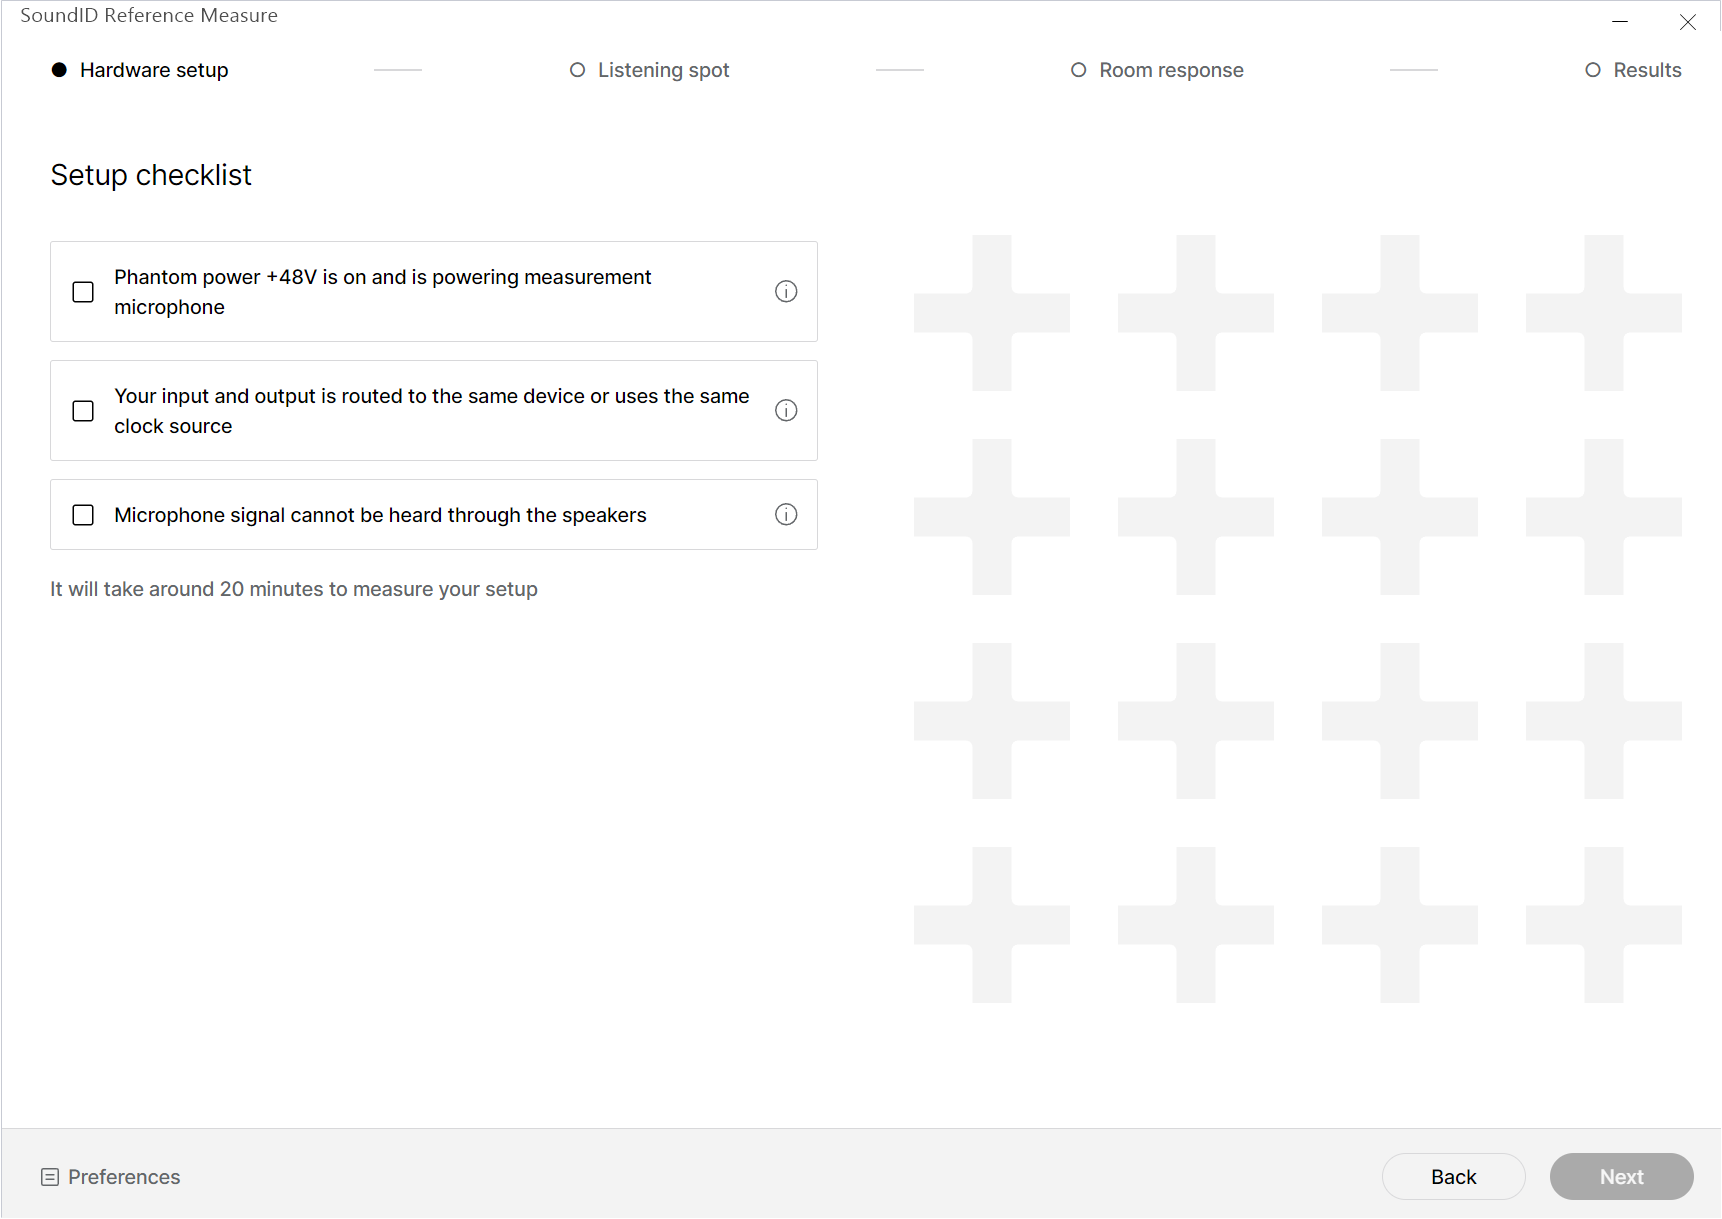This screenshot has width=1722, height=1219.
Task: Click the Next button
Action: coord(1621,1177)
